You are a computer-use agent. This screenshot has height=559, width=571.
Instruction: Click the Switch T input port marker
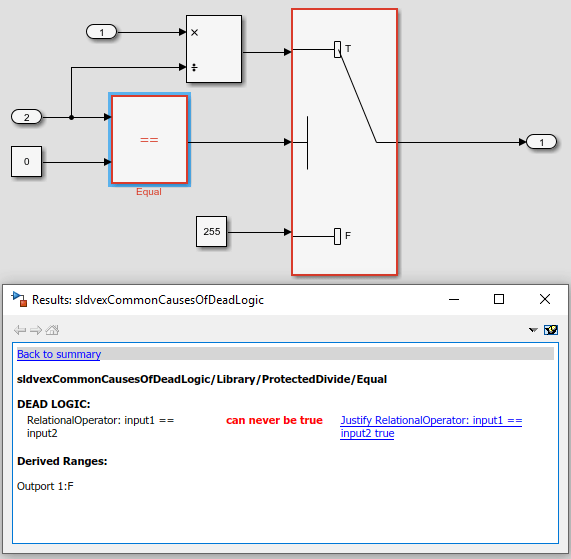pos(338,49)
